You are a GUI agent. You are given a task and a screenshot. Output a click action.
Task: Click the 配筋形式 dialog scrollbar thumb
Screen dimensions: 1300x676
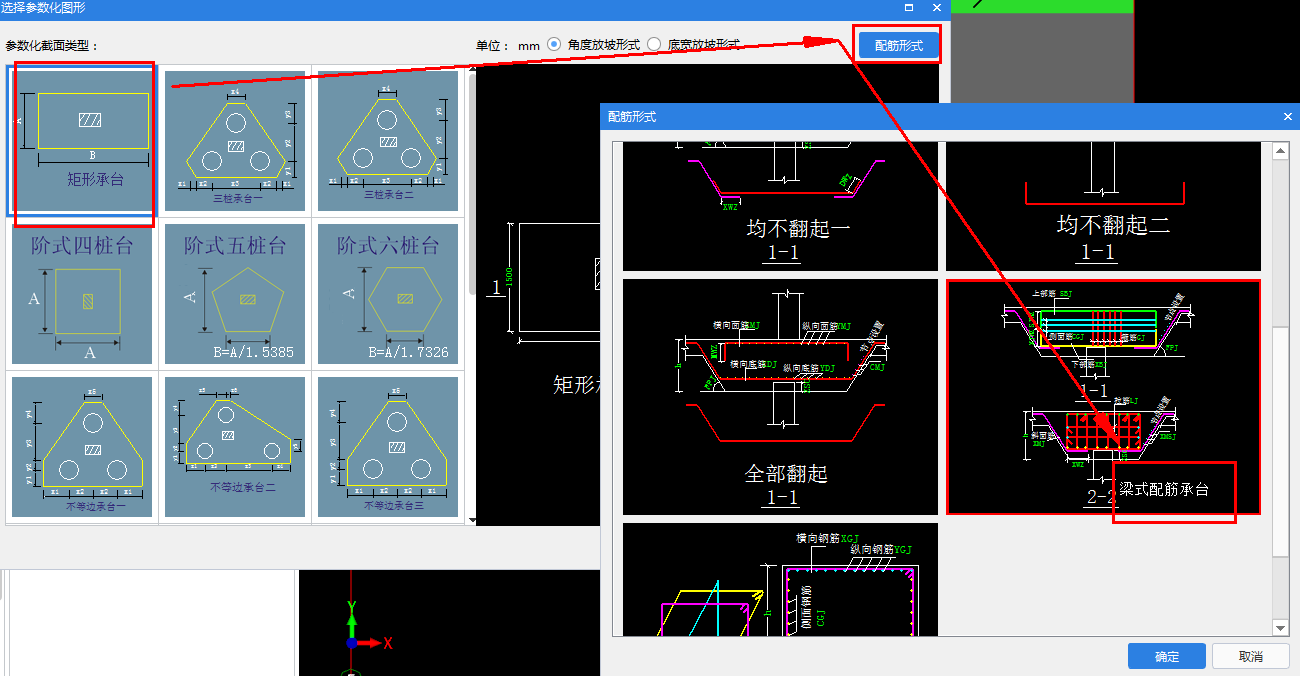[x=1280, y=441]
